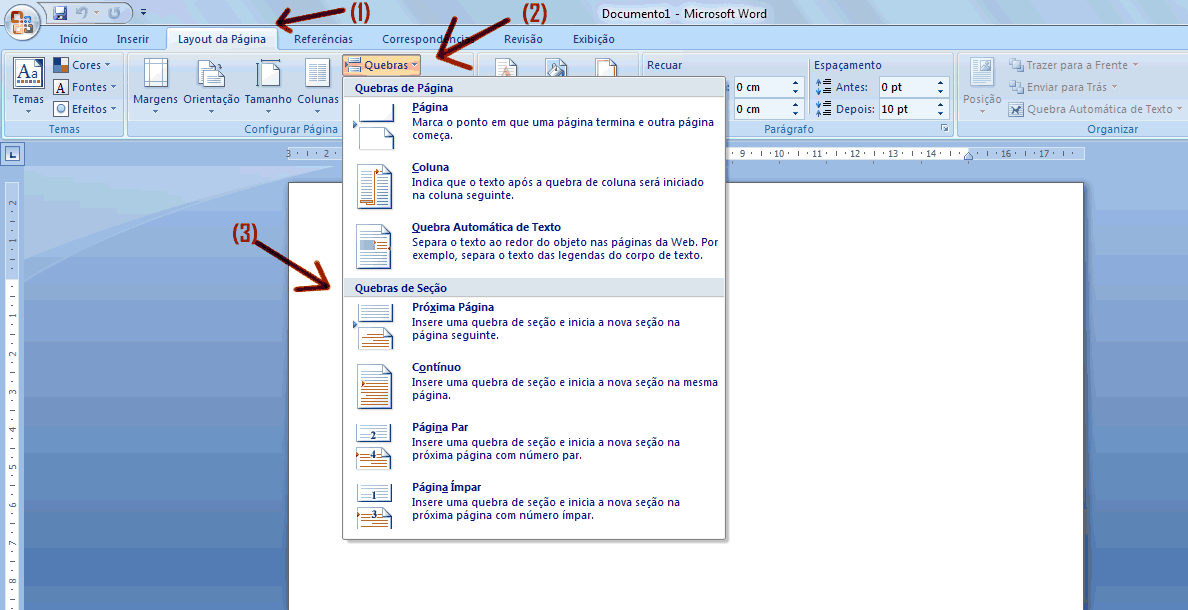1188x610 pixels.
Task: Insert Página Ímpar section break
Action: click(533, 507)
